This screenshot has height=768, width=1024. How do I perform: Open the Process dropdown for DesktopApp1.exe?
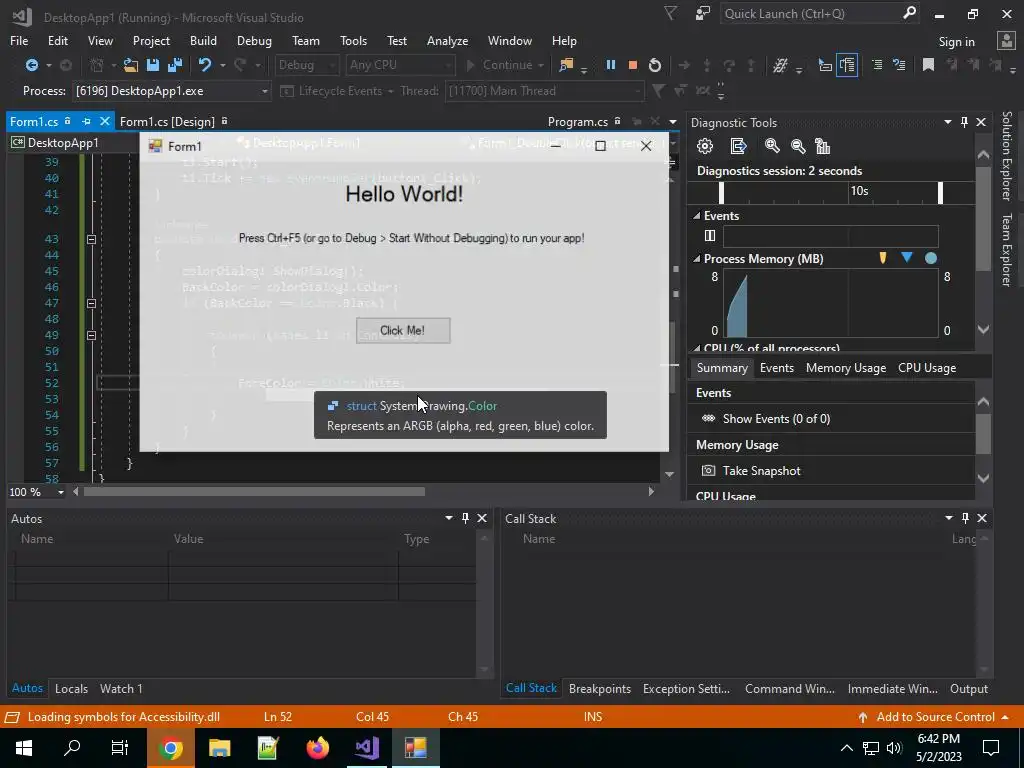264,91
